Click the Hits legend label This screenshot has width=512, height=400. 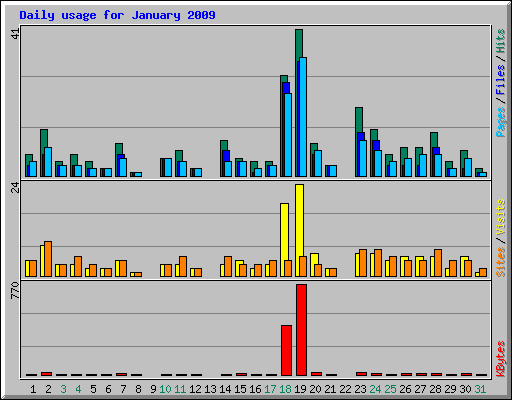(x=500, y=41)
